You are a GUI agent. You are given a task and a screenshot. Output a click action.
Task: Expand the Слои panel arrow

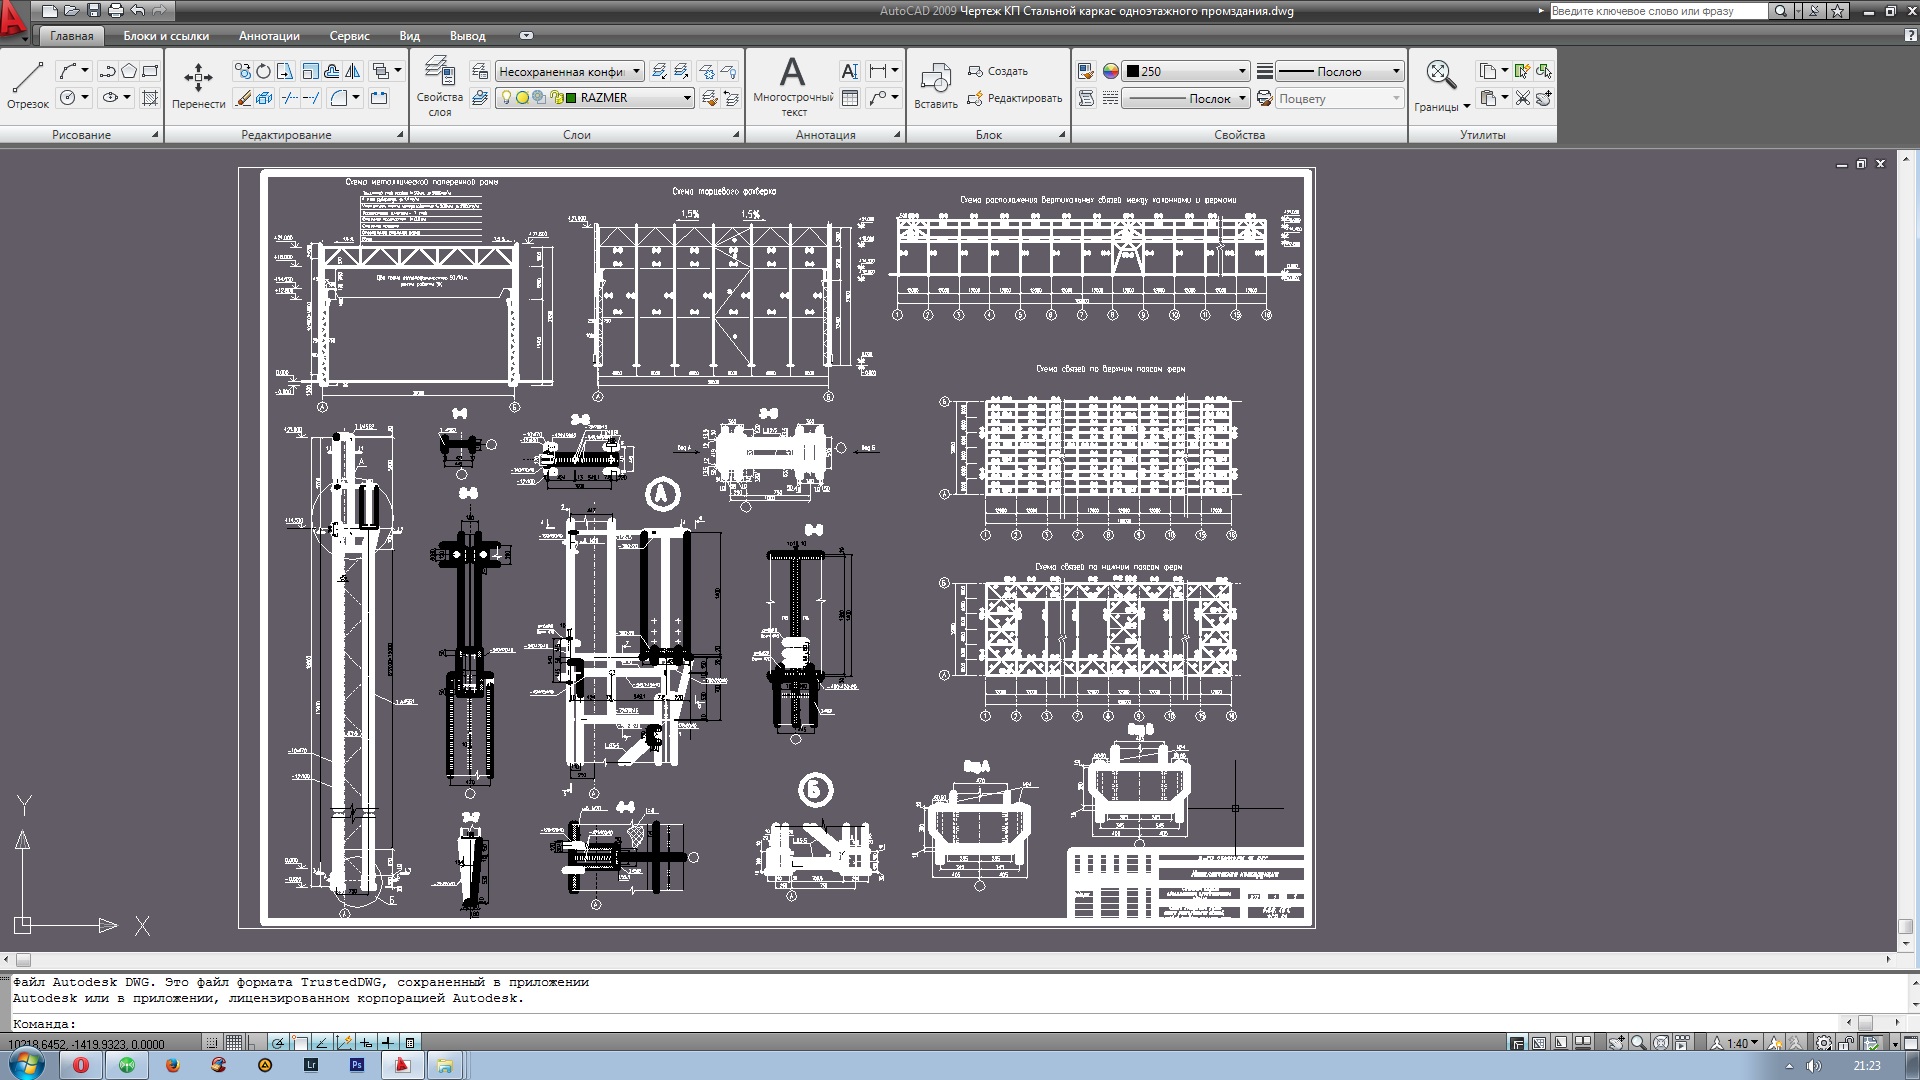coord(736,135)
